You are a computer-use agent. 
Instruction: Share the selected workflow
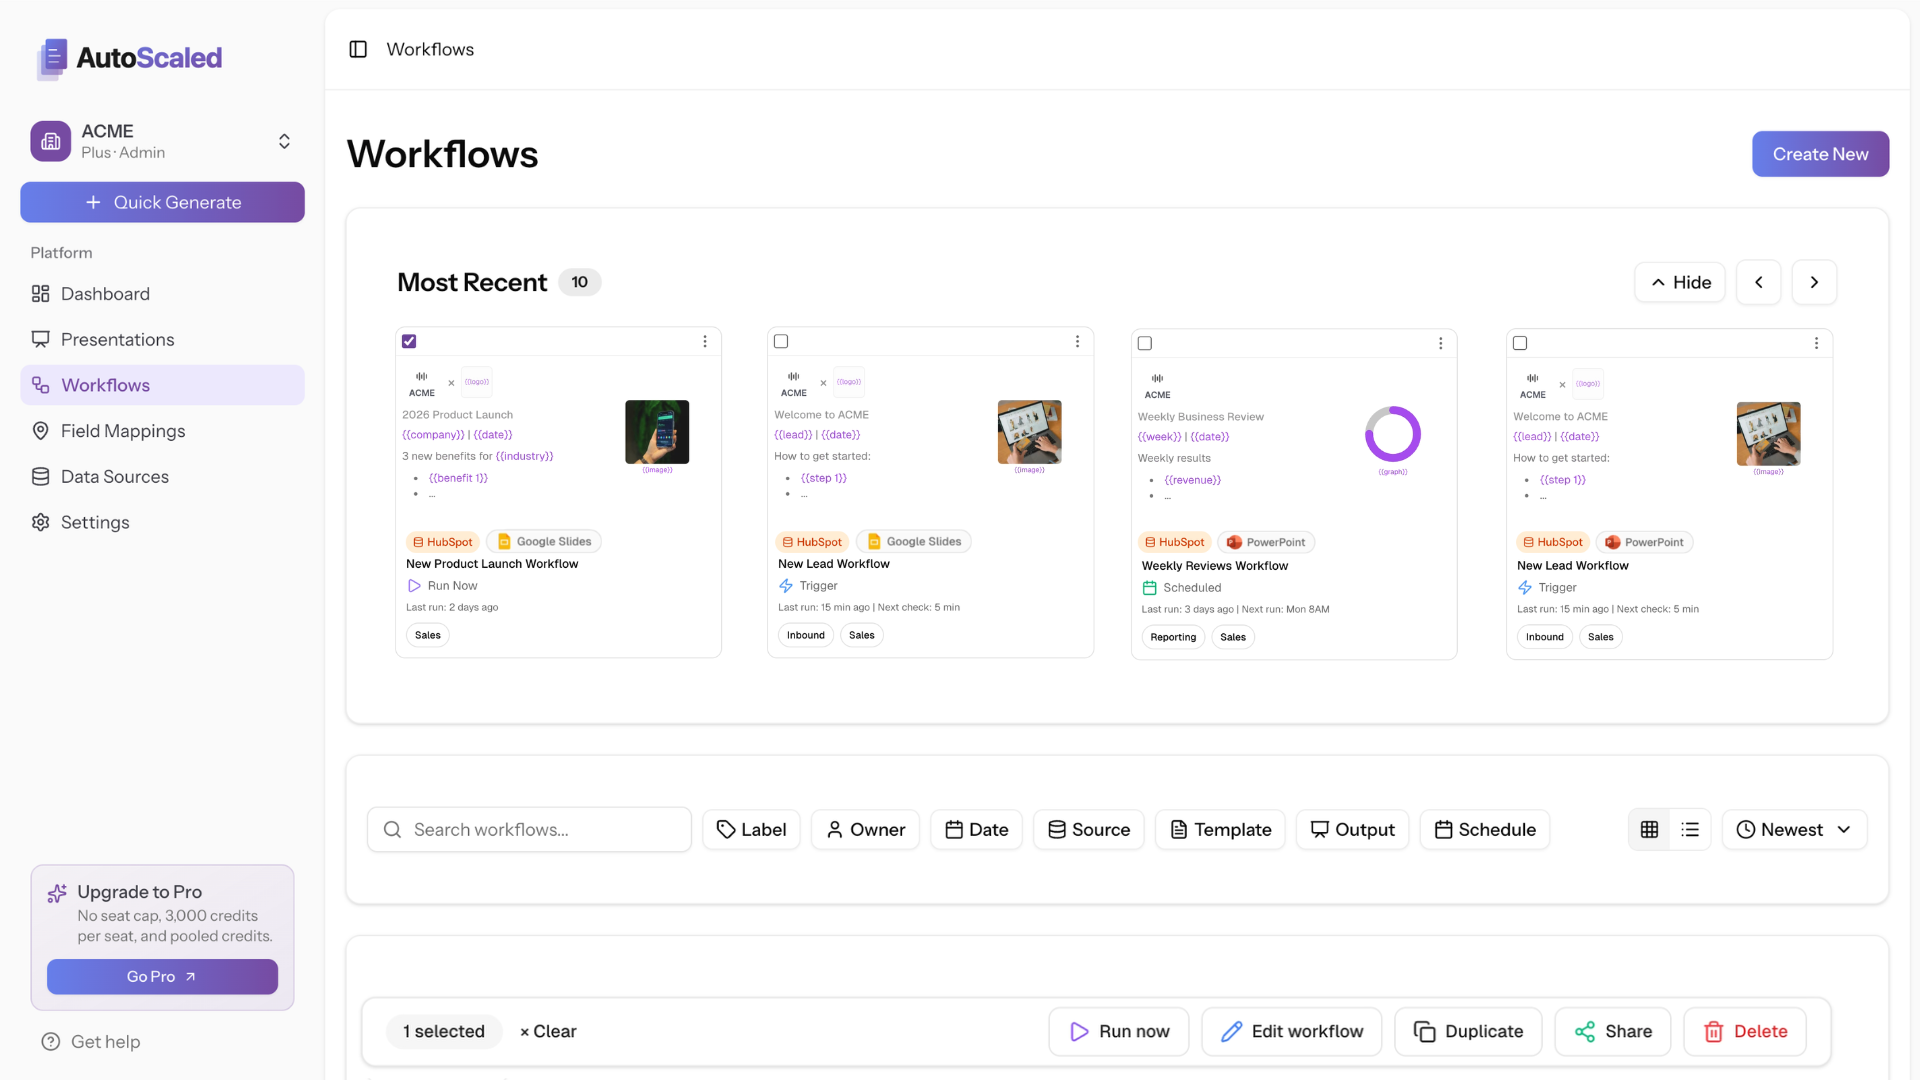coord(1612,1032)
